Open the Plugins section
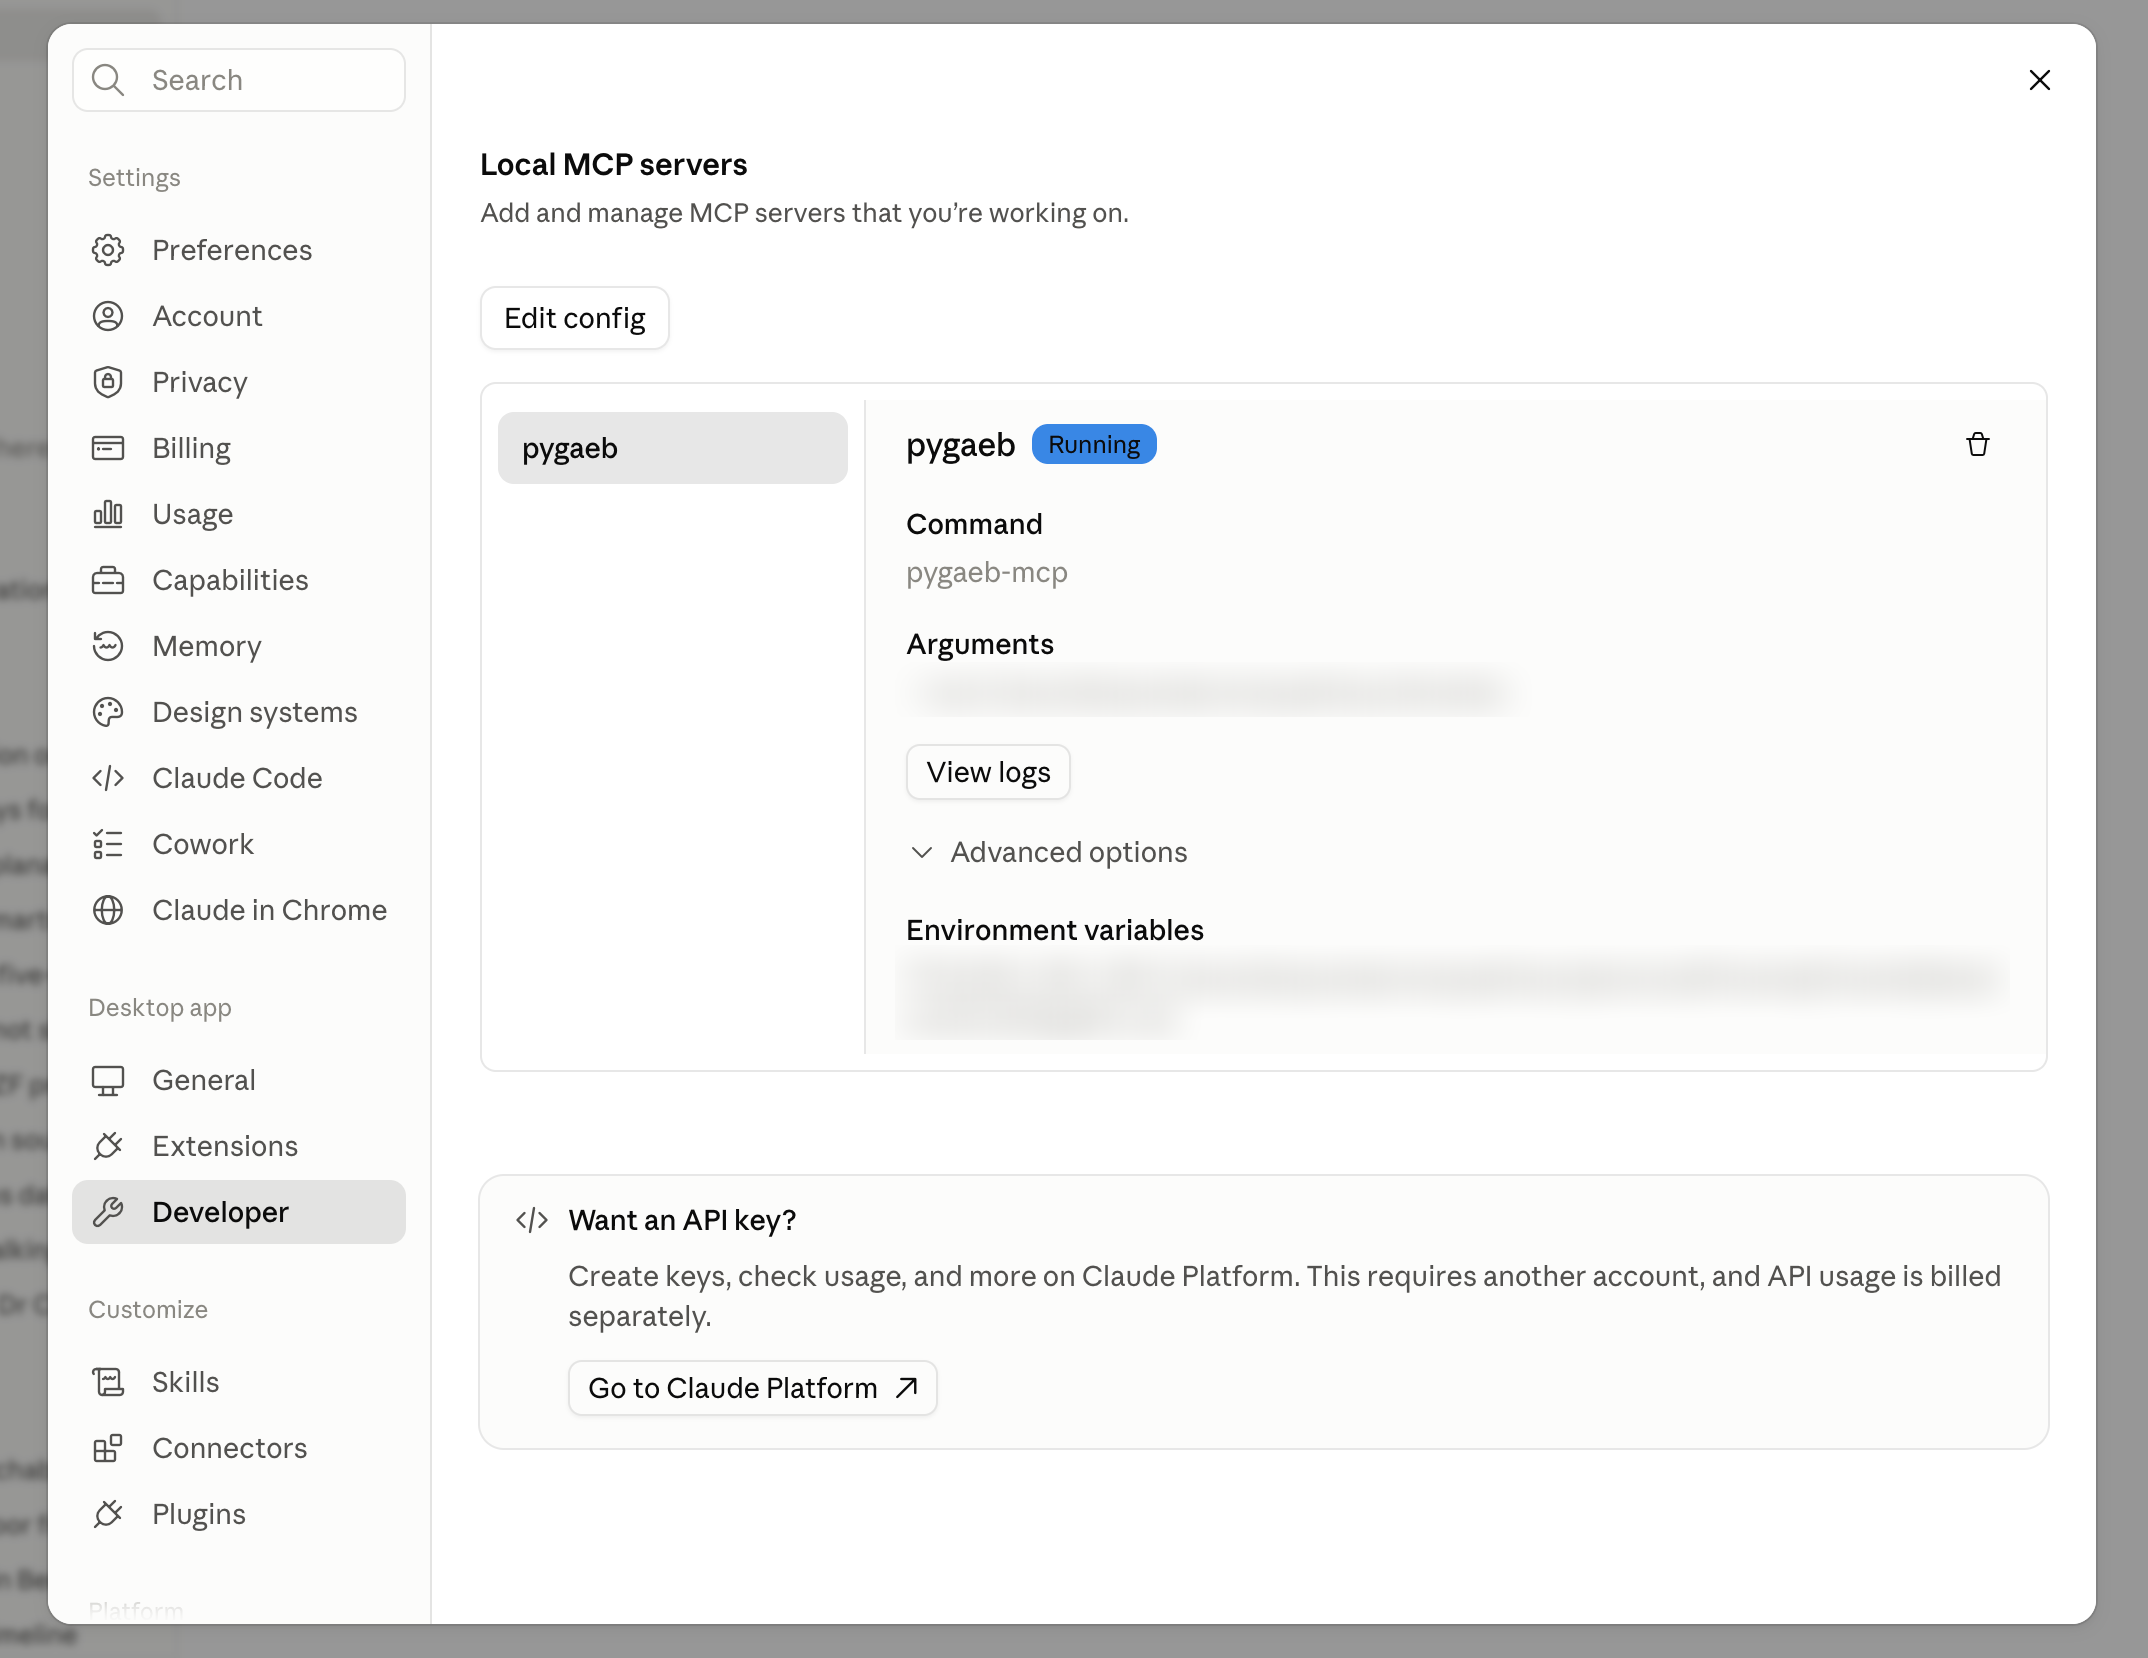 (x=239, y=1514)
